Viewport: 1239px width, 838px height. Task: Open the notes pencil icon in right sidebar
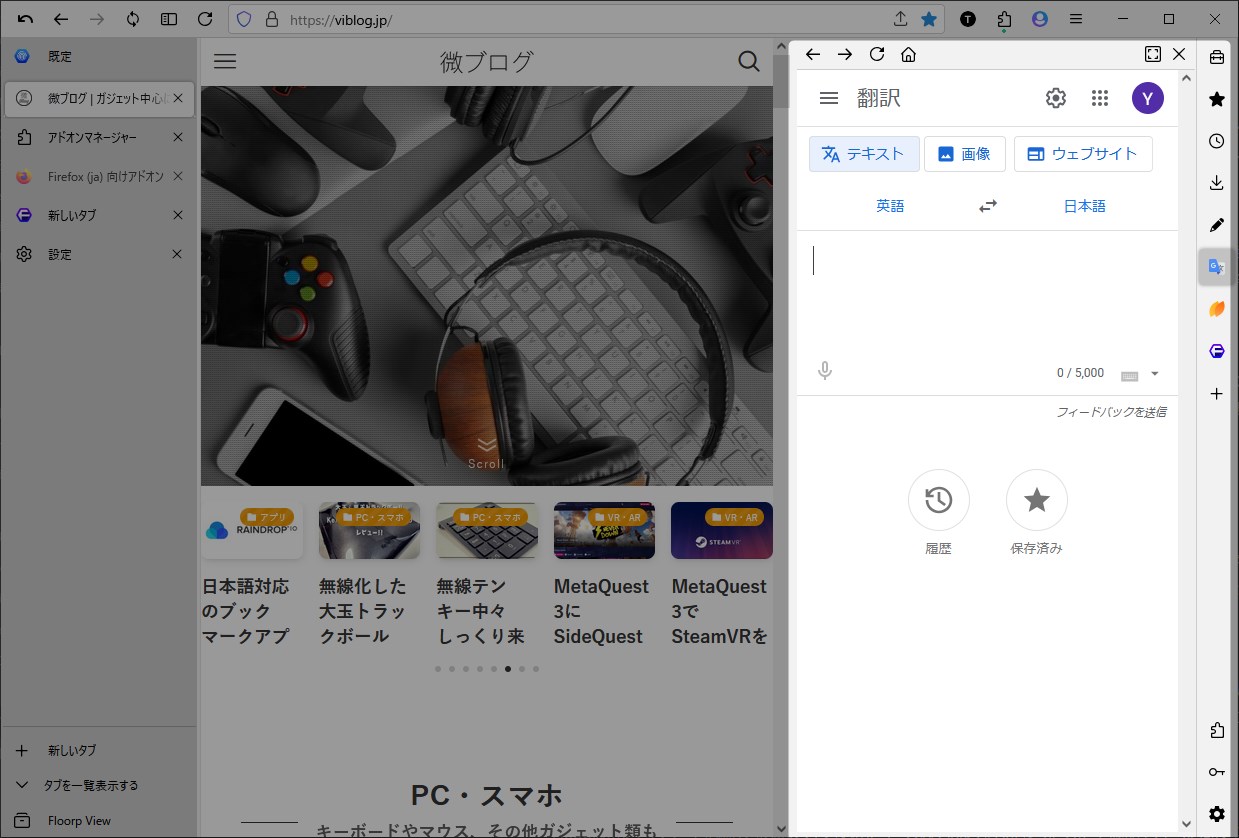tap(1216, 224)
